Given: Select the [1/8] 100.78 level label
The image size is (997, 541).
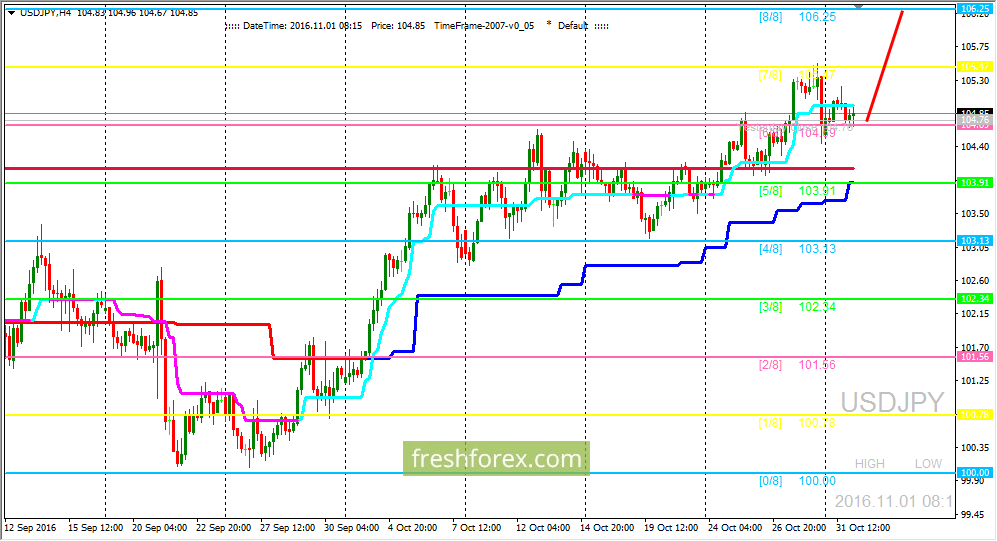Looking at the screenshot, I should click(798, 423).
